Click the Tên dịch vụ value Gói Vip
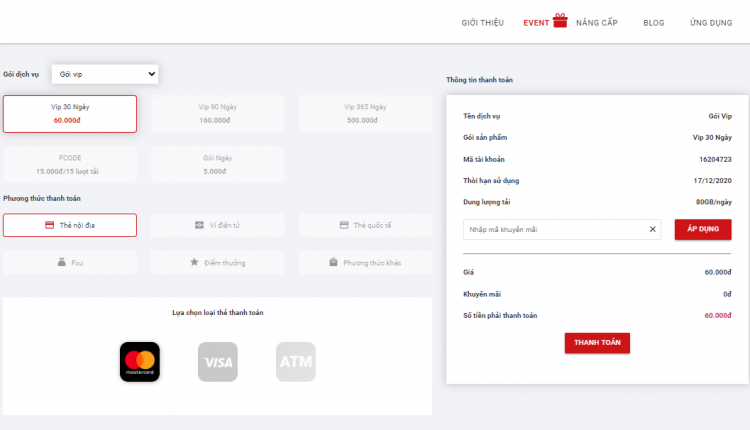750x430 pixels. point(720,116)
